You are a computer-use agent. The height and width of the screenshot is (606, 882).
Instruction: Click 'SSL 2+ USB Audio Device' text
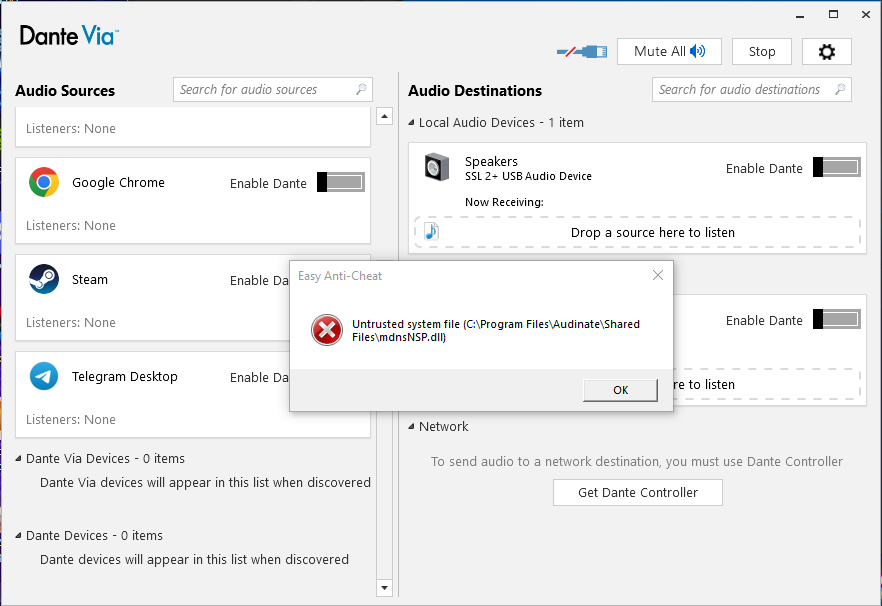528,176
